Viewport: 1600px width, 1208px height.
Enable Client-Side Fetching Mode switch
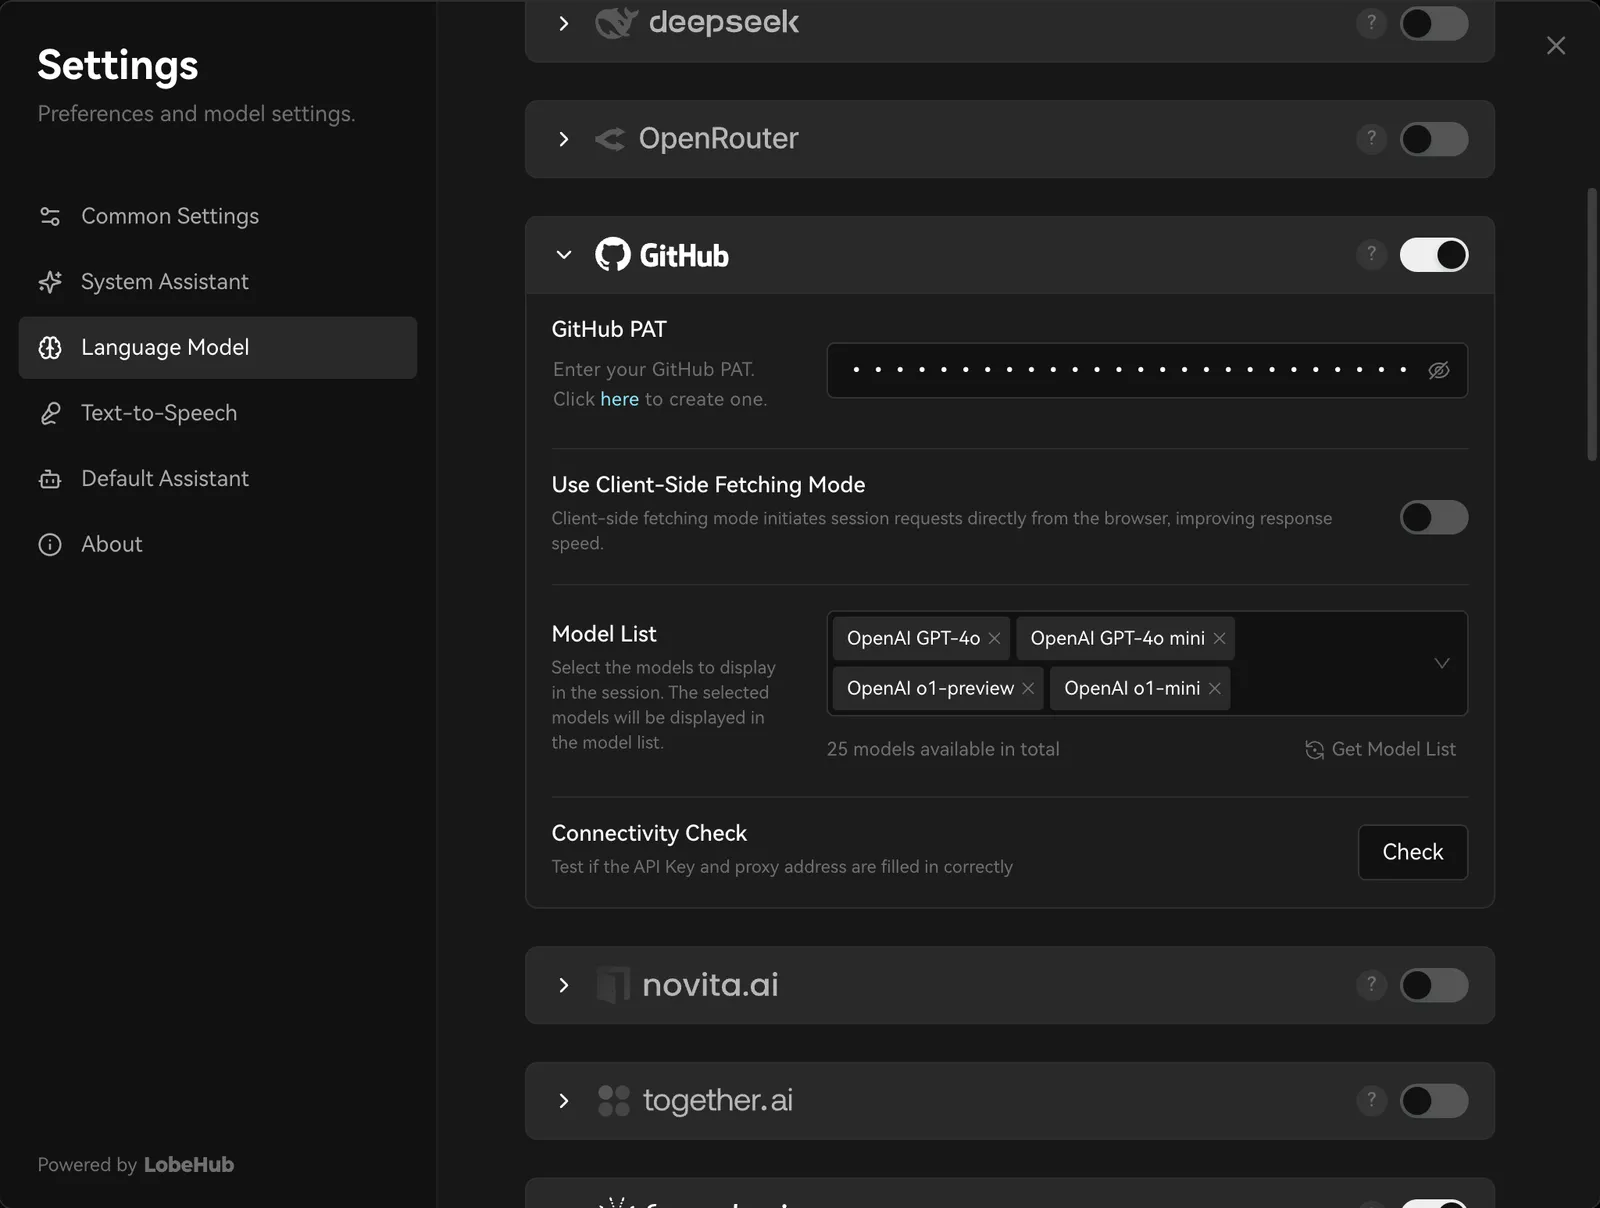tap(1433, 517)
